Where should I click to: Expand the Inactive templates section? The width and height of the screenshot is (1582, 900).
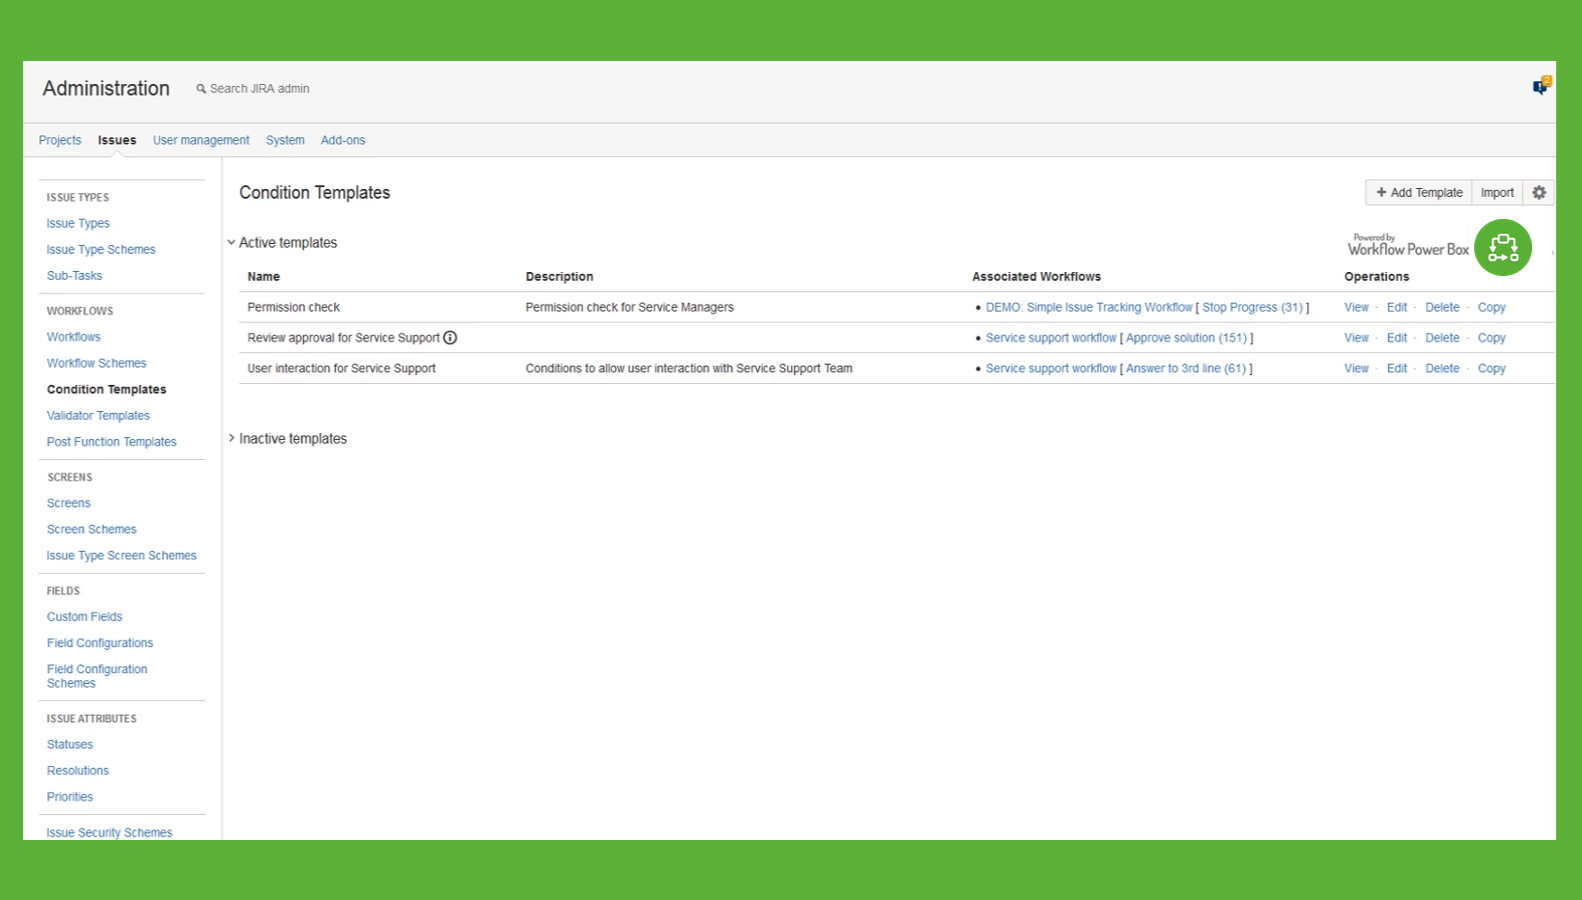231,438
